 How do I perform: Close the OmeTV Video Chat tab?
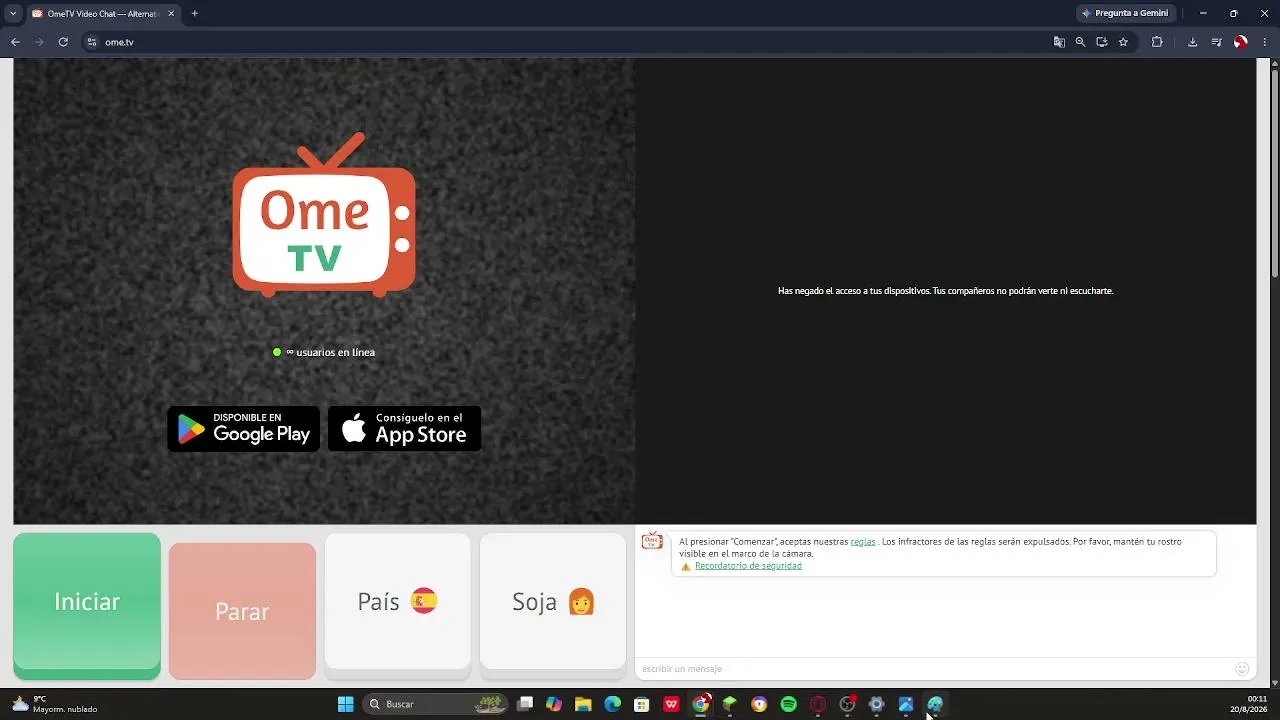[x=171, y=14]
